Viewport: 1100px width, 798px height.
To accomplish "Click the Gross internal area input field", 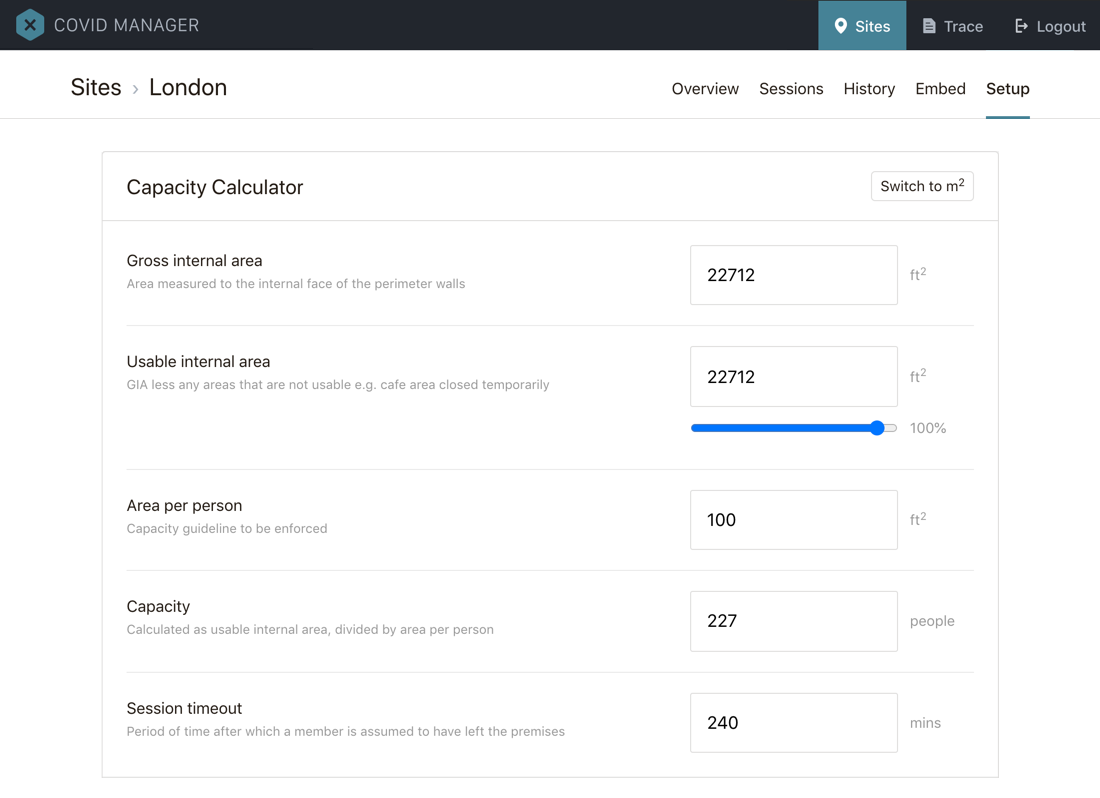I will pyautogui.click(x=793, y=275).
